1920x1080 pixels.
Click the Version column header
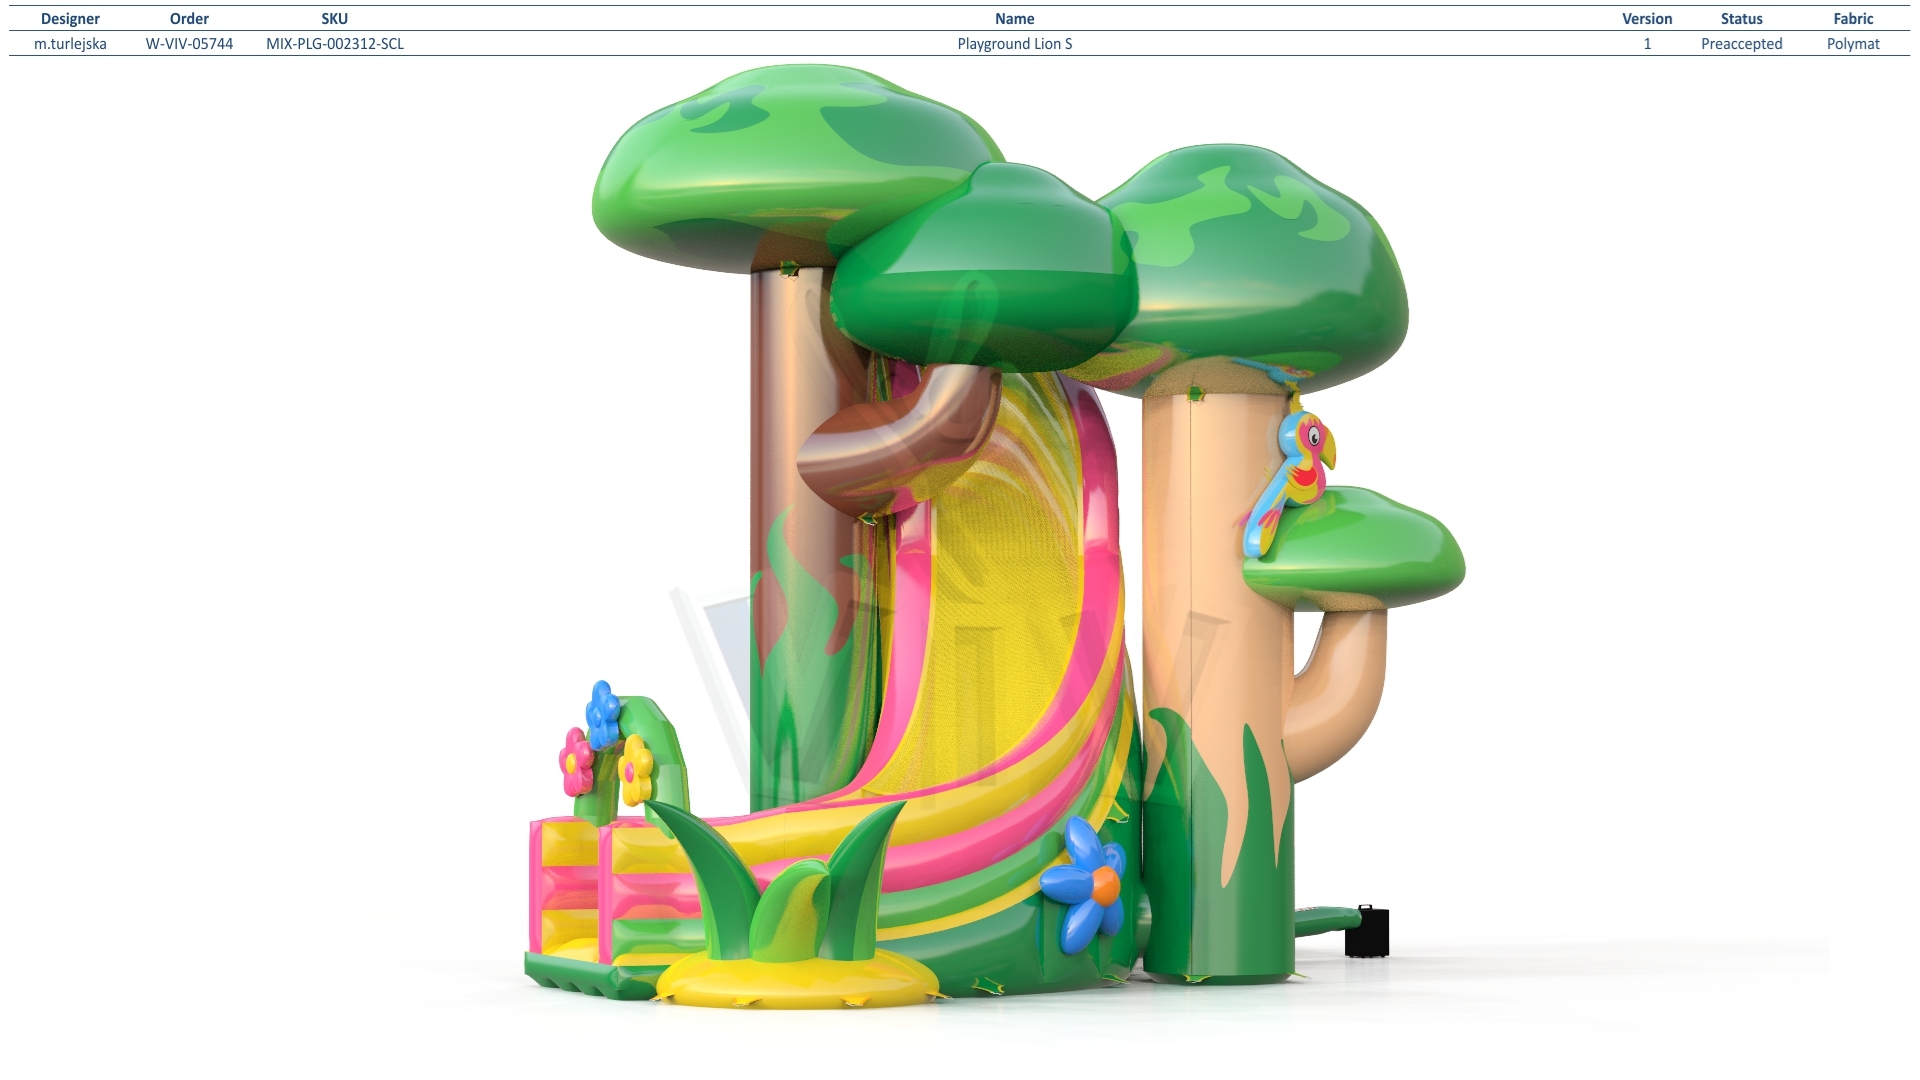click(1647, 19)
